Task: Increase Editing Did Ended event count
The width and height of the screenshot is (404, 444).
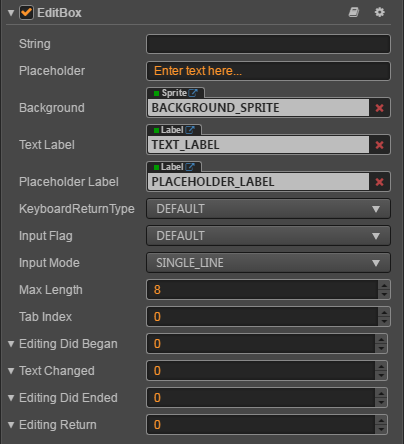Action: point(381,393)
